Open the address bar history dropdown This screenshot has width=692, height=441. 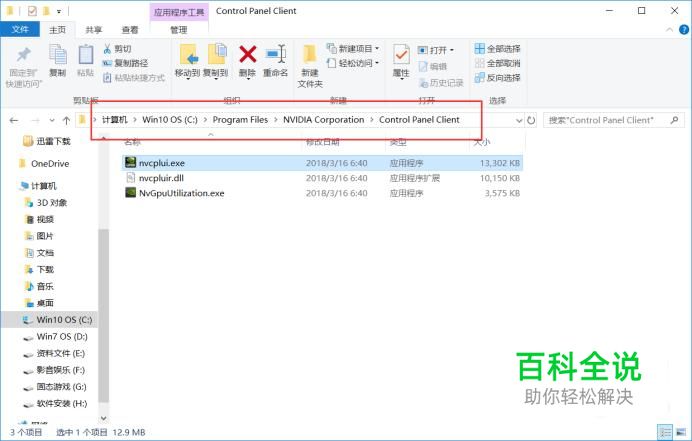click(519, 120)
